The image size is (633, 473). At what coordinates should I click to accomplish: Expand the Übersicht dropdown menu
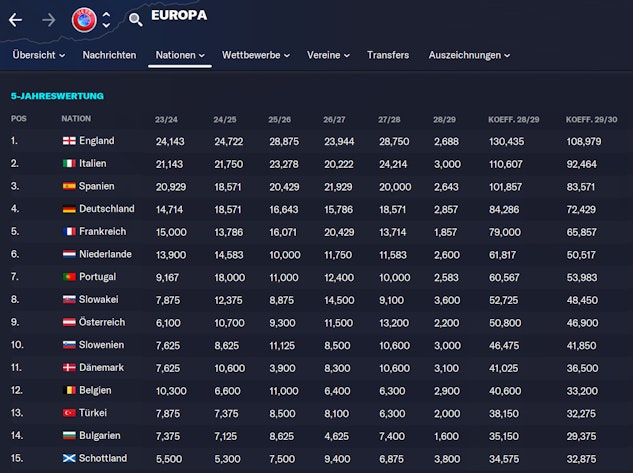coord(39,55)
